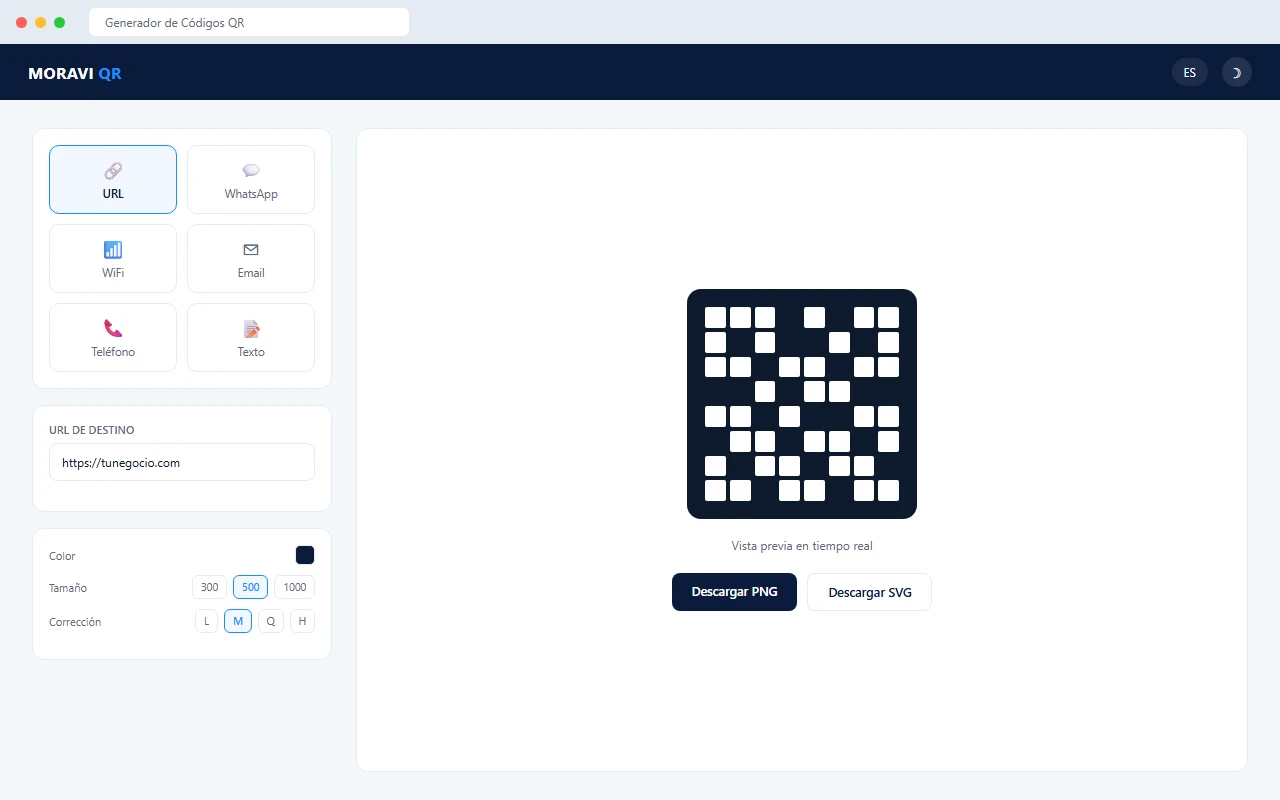Choose correction level L
This screenshot has width=1280, height=800.
tap(206, 621)
